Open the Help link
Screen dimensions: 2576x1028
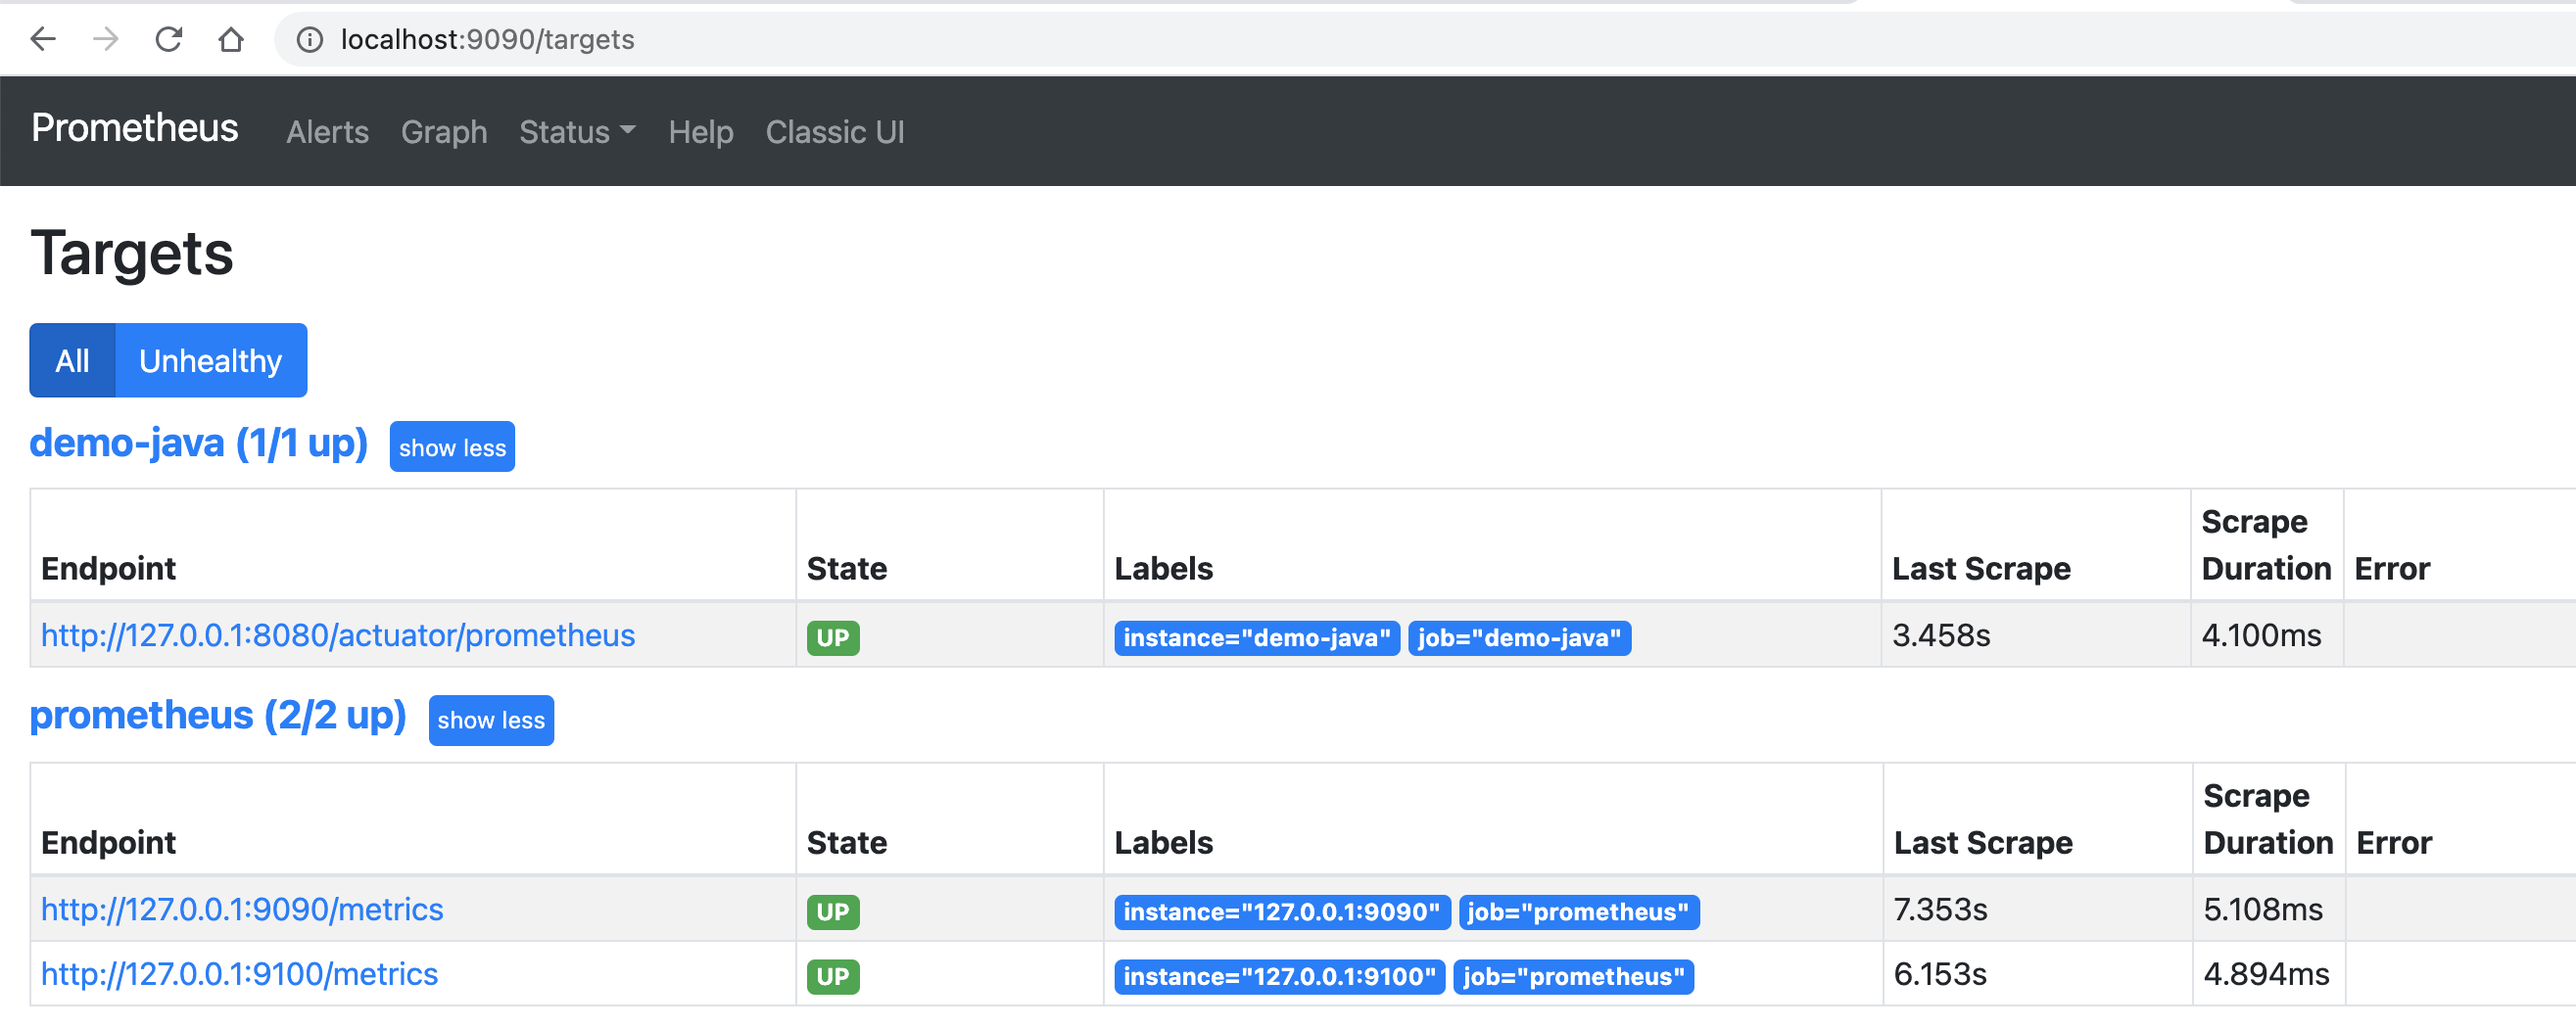[x=701, y=132]
